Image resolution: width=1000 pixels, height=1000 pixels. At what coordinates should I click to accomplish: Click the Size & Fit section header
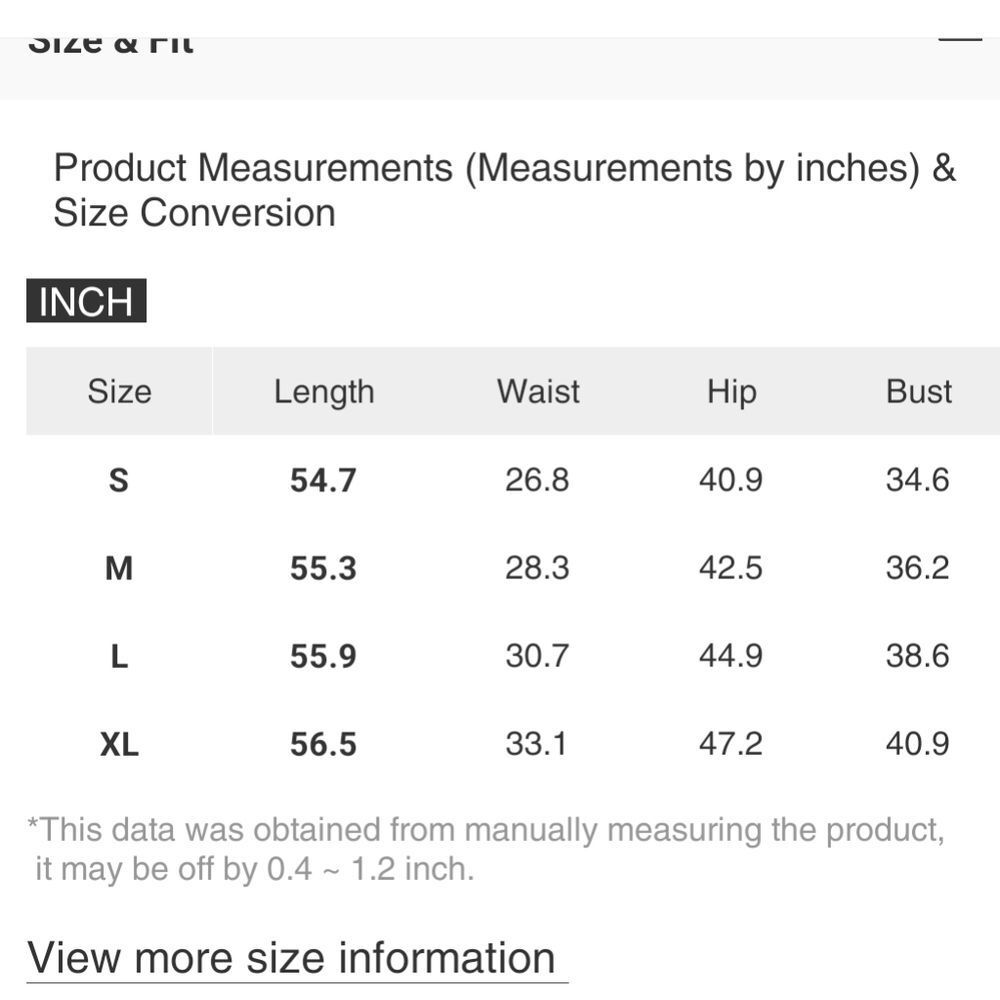pyautogui.click(x=110, y=46)
